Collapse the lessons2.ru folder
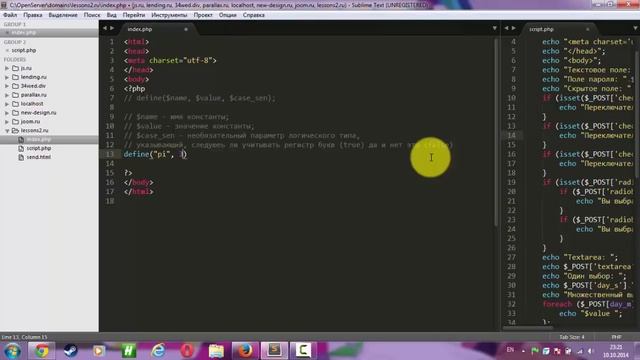The image size is (640, 360). (7, 131)
